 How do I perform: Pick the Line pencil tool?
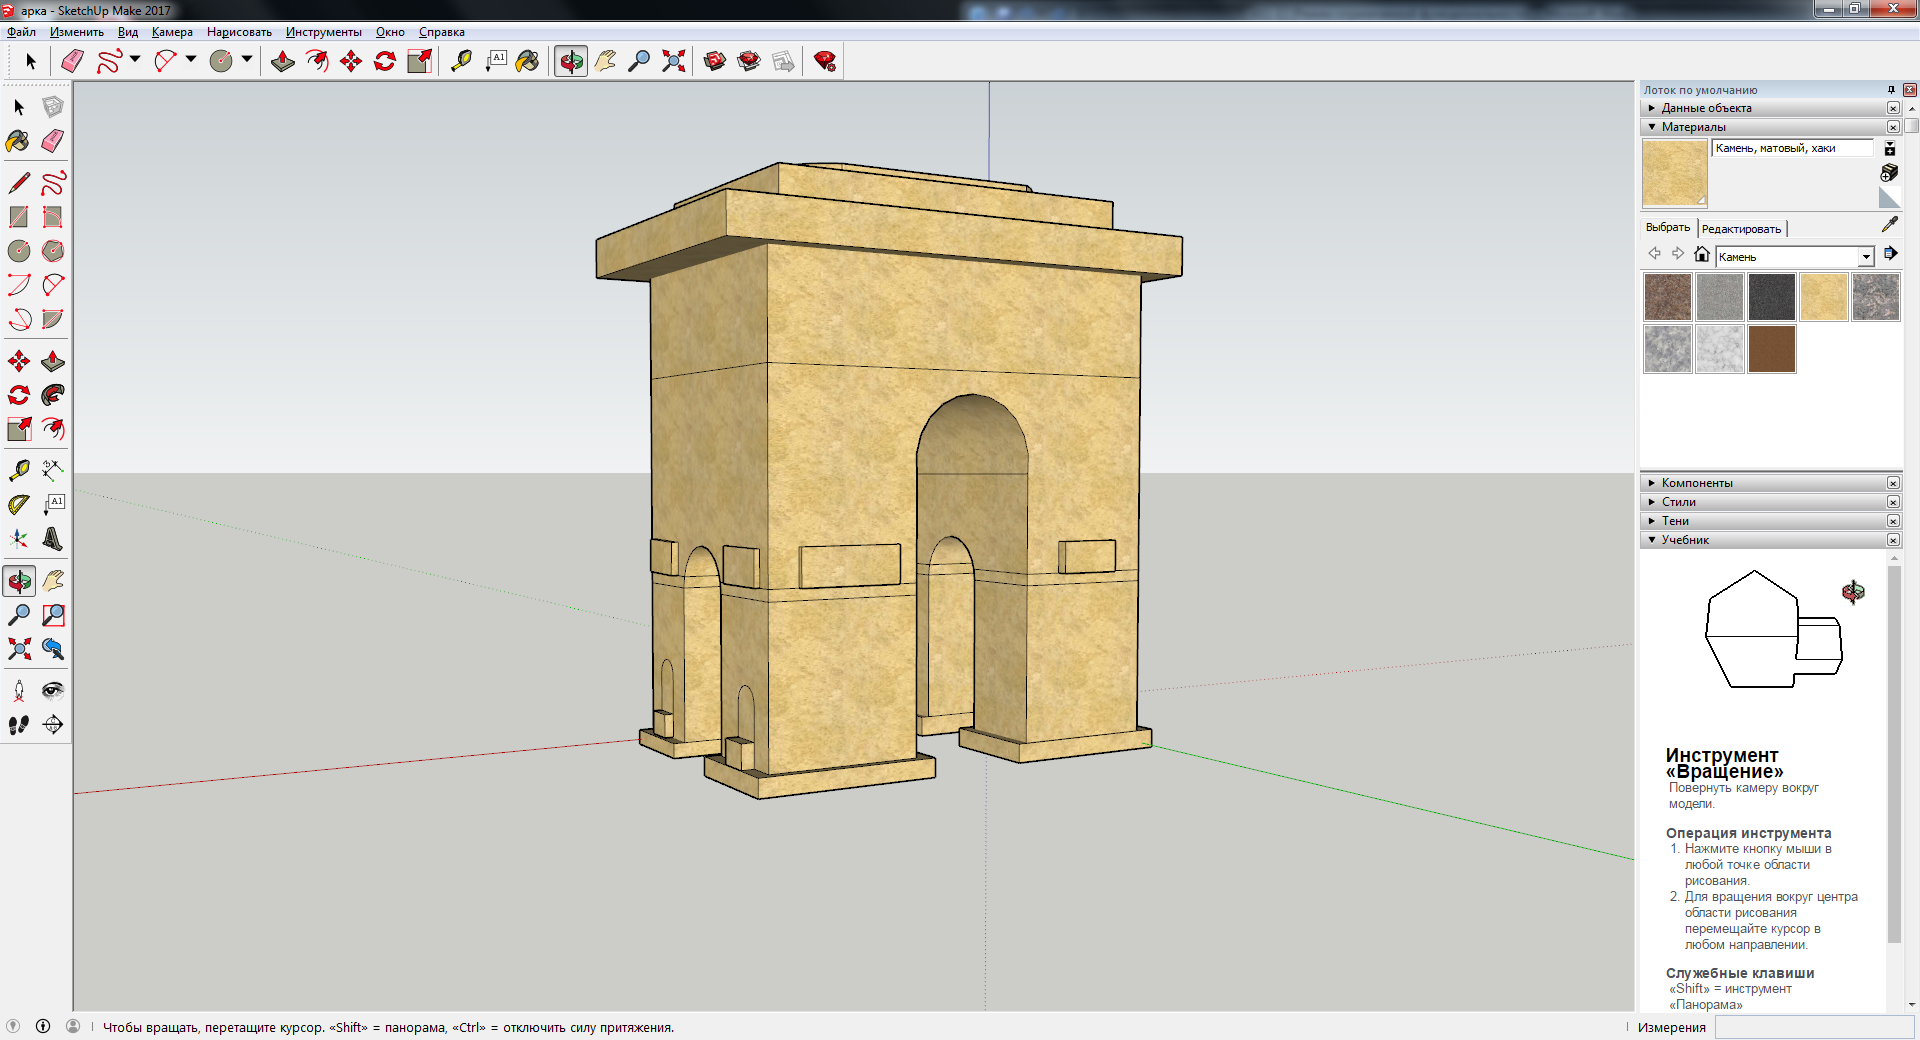[19, 183]
